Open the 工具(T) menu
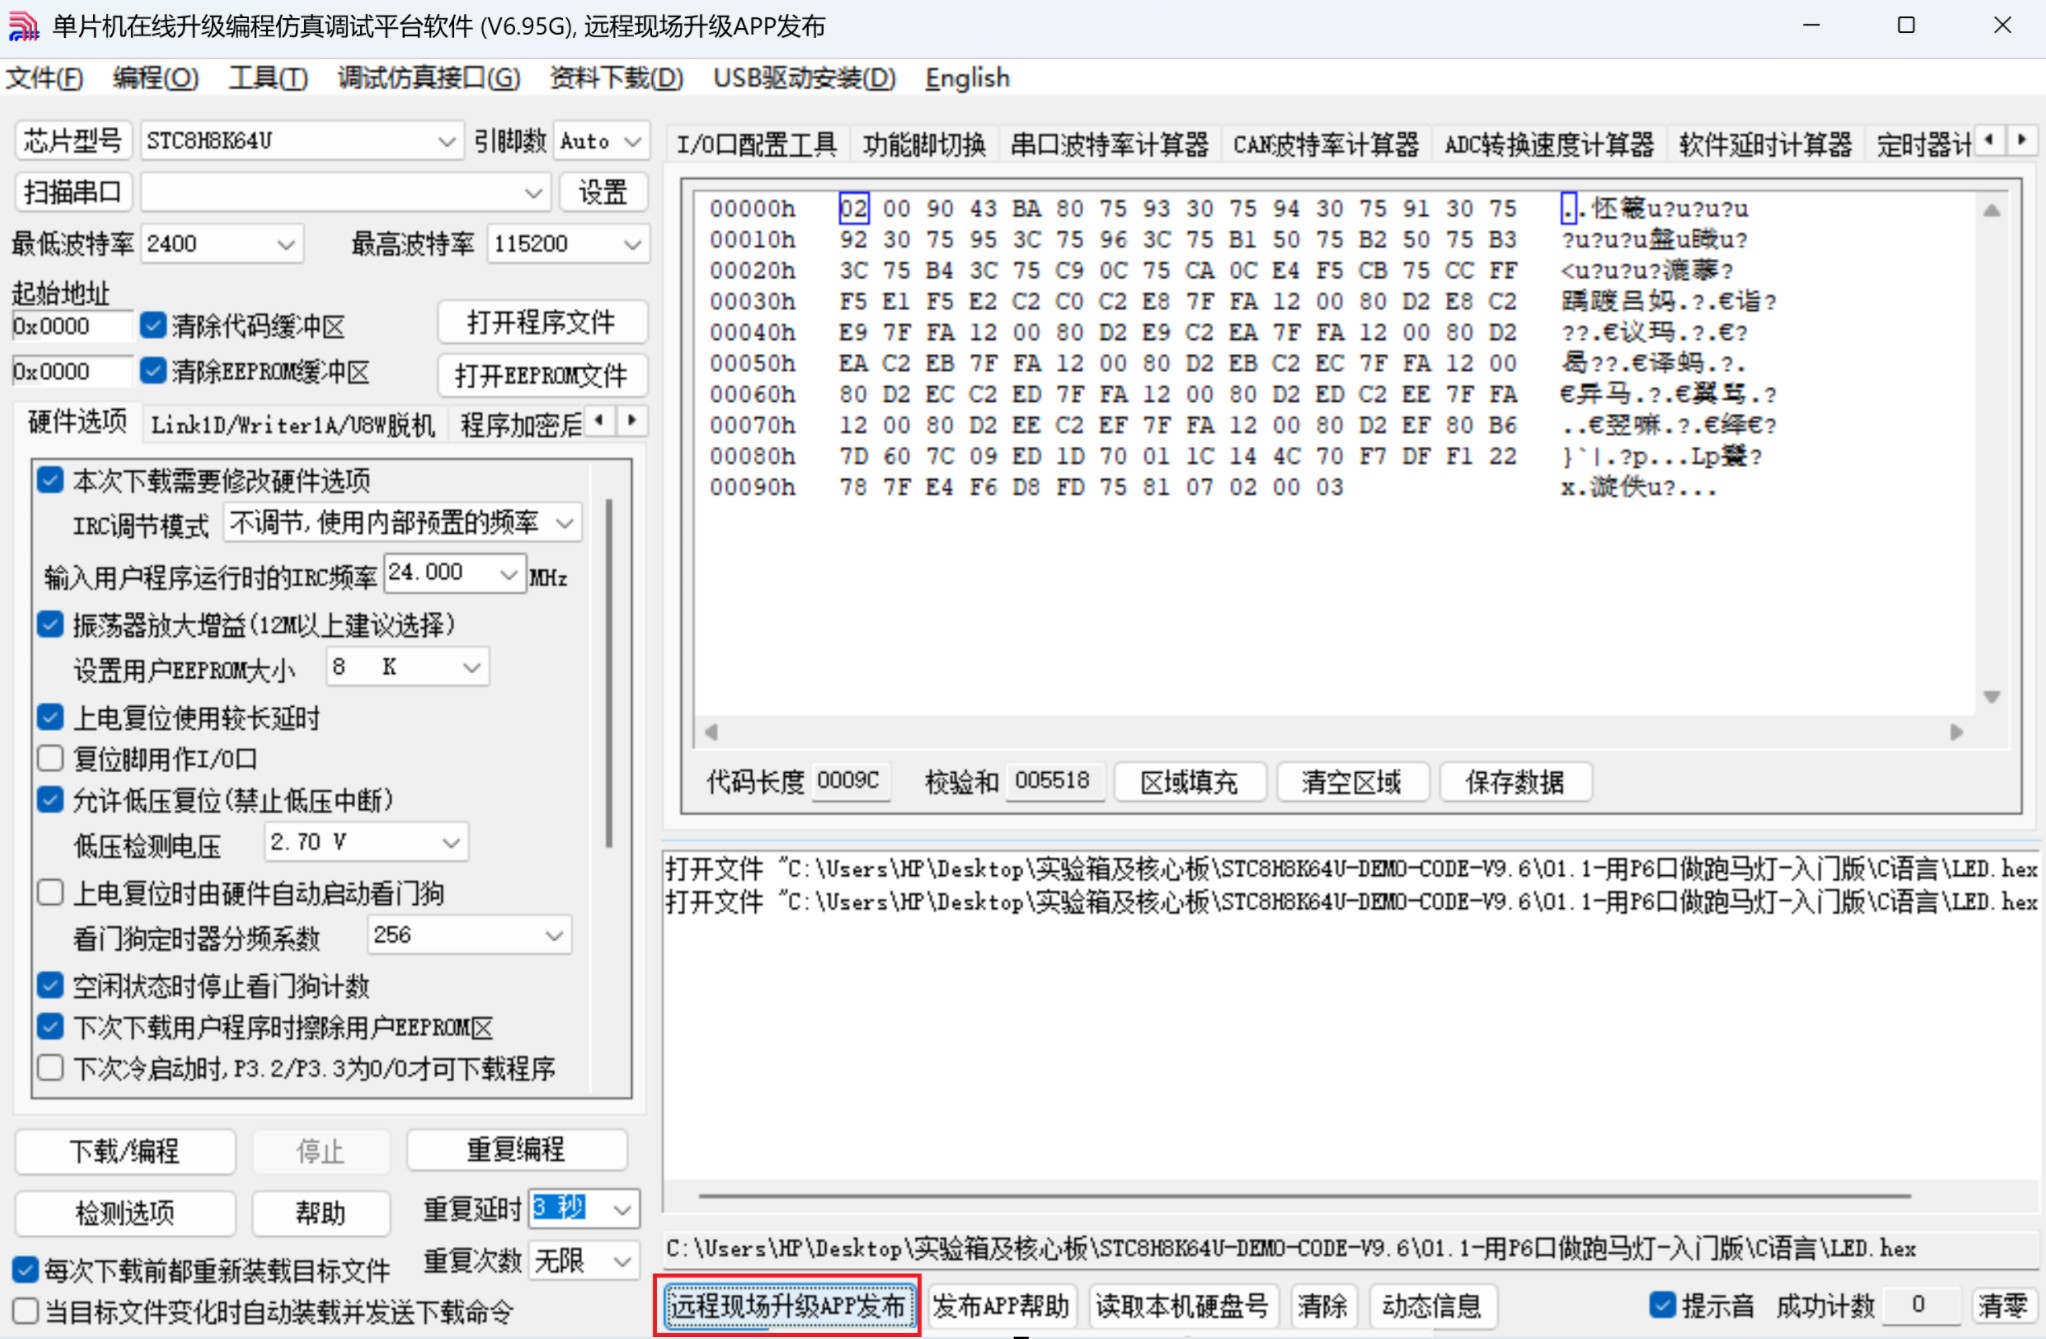The width and height of the screenshot is (2046, 1339). (x=268, y=78)
